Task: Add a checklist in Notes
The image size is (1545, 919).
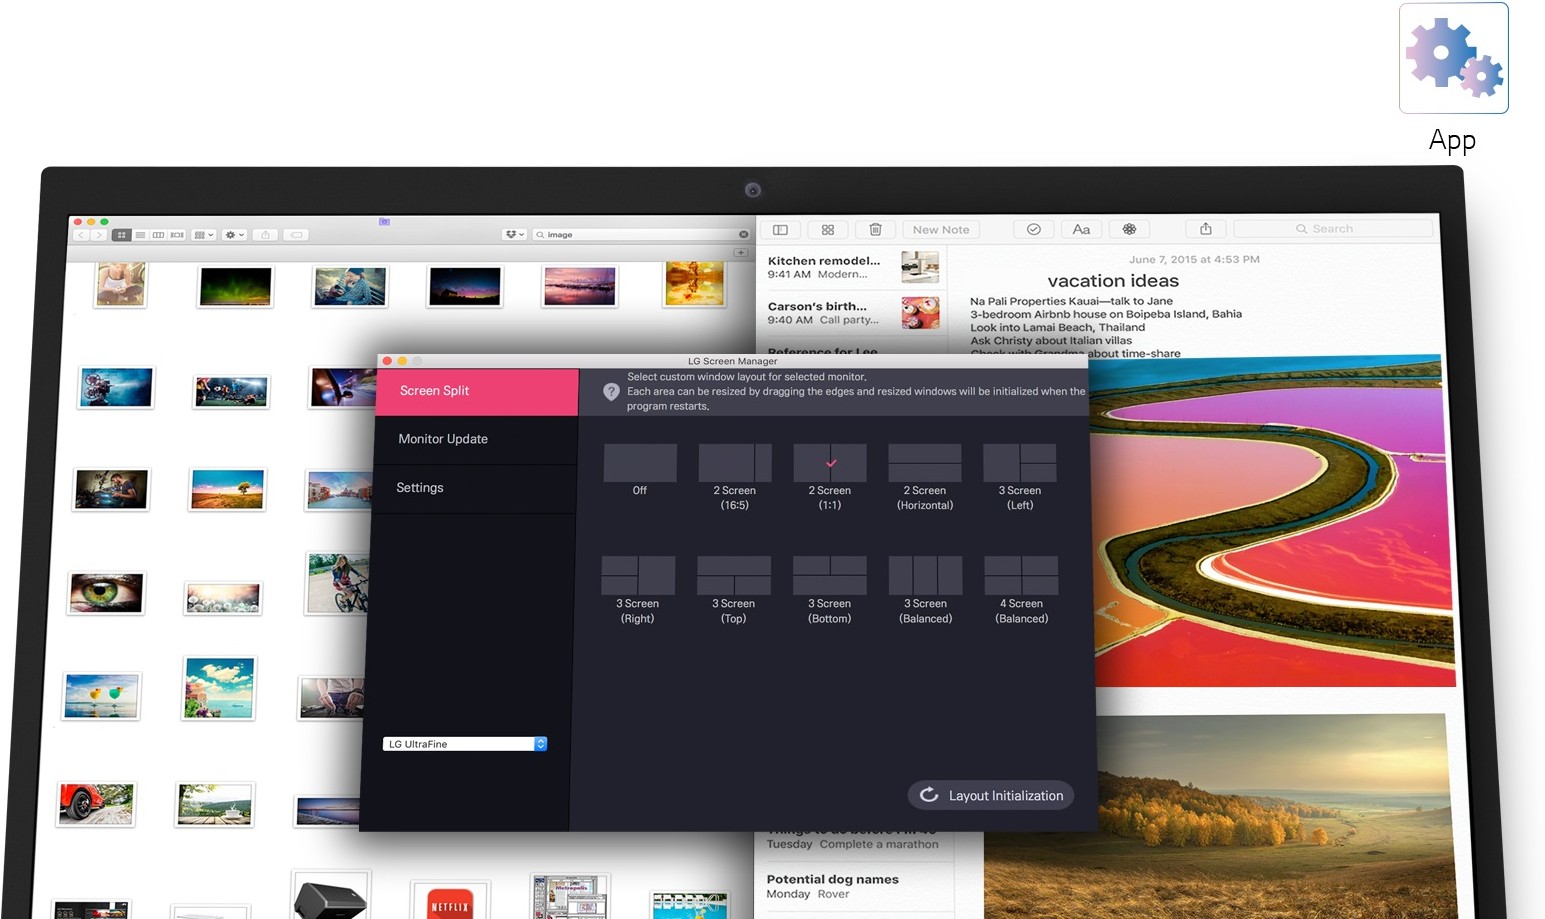Action: click(x=1034, y=229)
